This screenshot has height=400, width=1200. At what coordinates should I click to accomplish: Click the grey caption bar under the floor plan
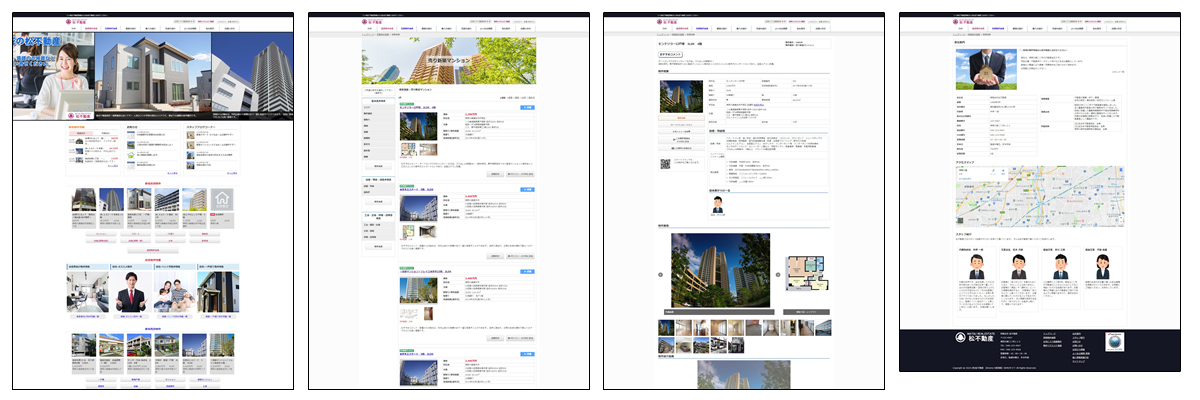click(806, 312)
